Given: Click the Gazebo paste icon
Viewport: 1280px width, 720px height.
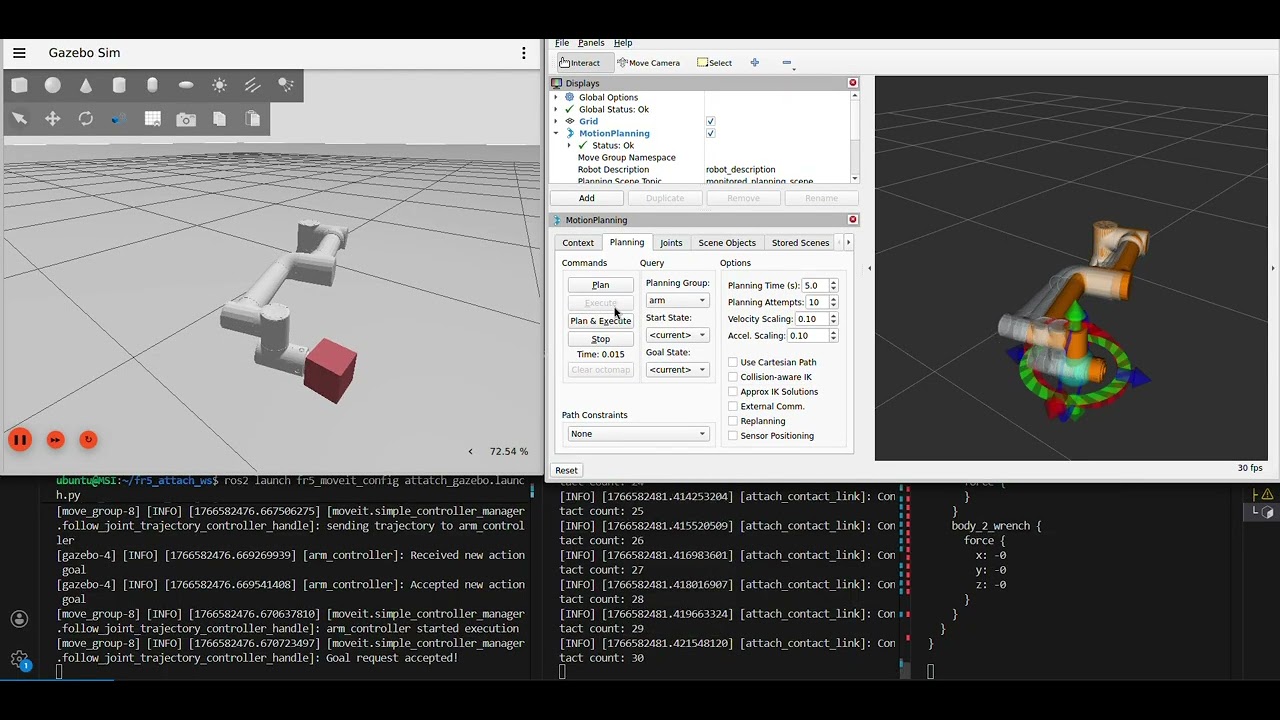Looking at the screenshot, I should point(253,119).
